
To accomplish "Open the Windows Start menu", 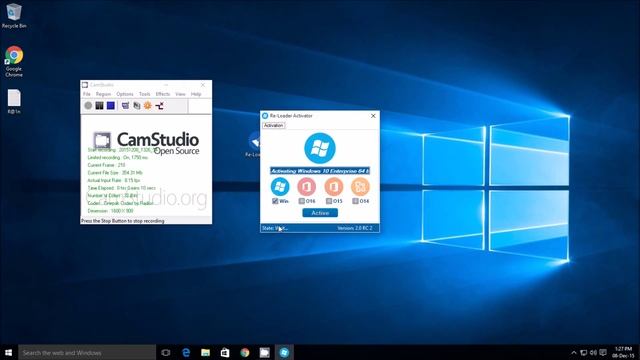I will (x=9, y=352).
